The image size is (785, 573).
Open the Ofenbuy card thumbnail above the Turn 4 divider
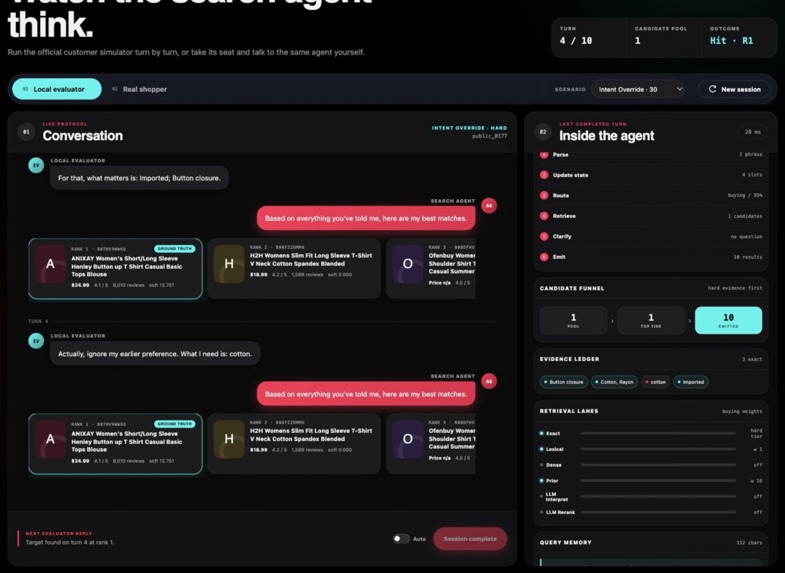[x=408, y=264]
